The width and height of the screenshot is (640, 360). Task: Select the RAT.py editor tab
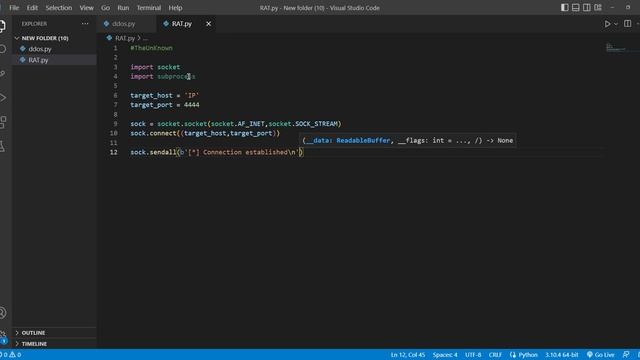click(182, 24)
